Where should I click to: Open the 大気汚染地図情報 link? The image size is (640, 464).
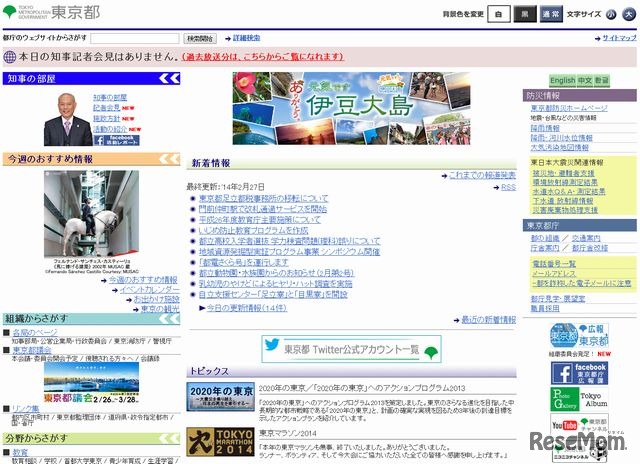pos(560,147)
